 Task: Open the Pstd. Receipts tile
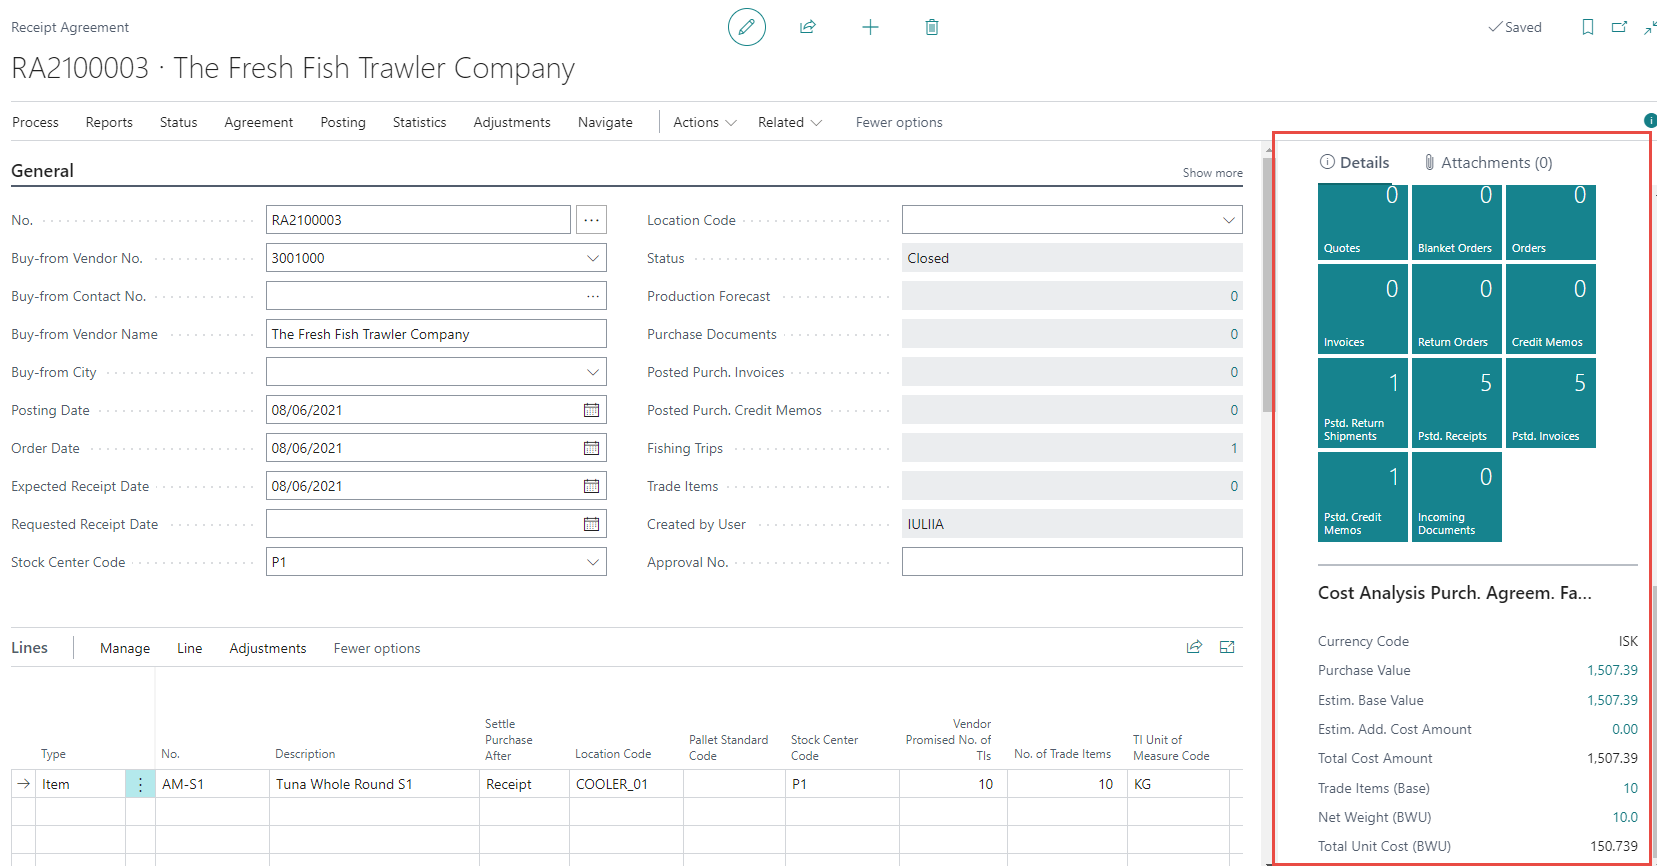(x=1456, y=402)
